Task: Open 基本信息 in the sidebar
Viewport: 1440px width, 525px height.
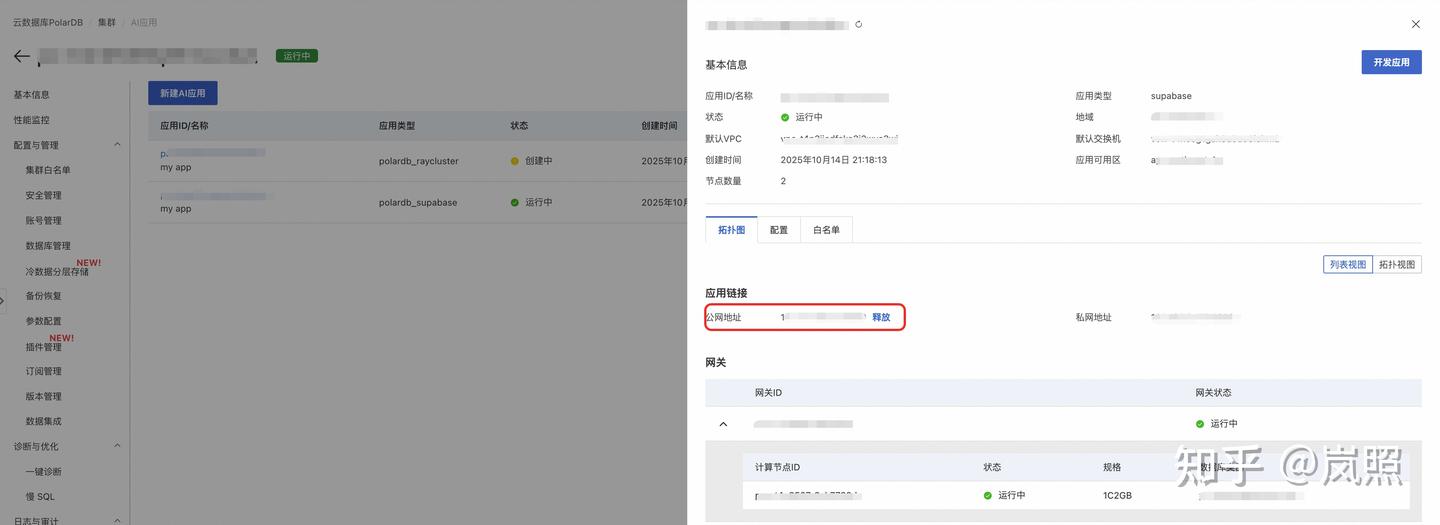Action: 32,95
